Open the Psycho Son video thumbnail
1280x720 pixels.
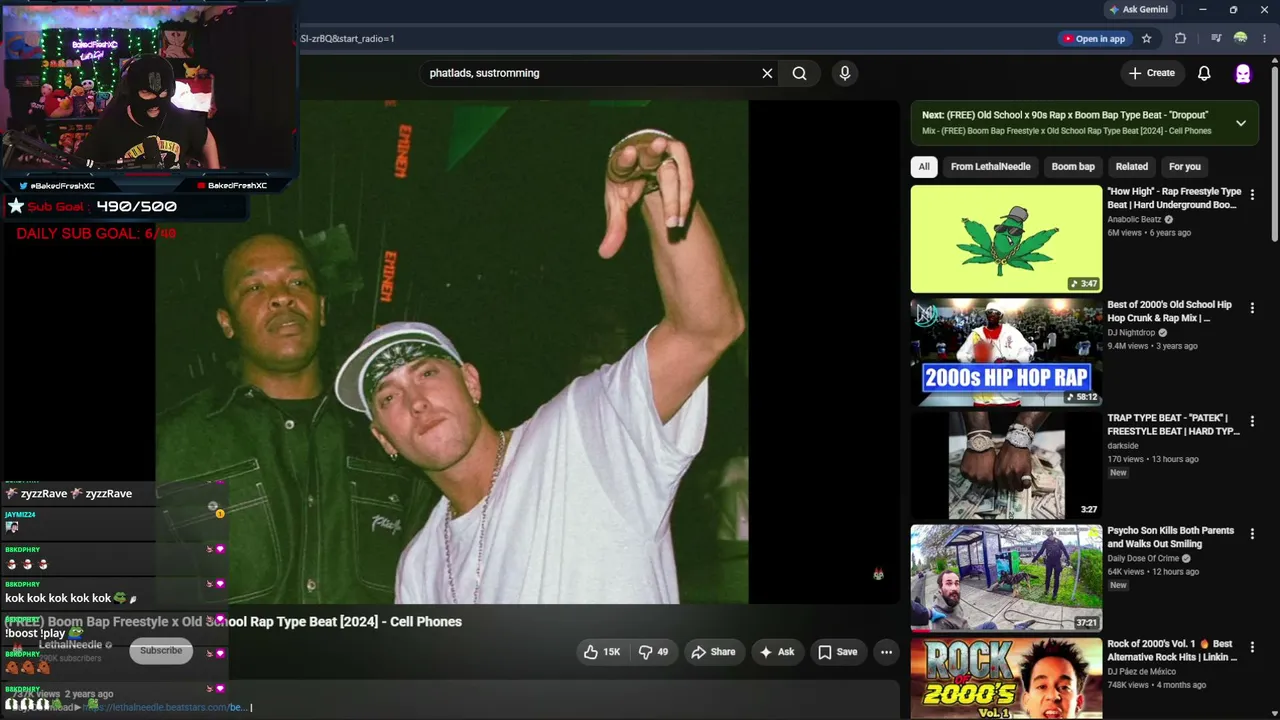[1006, 578]
